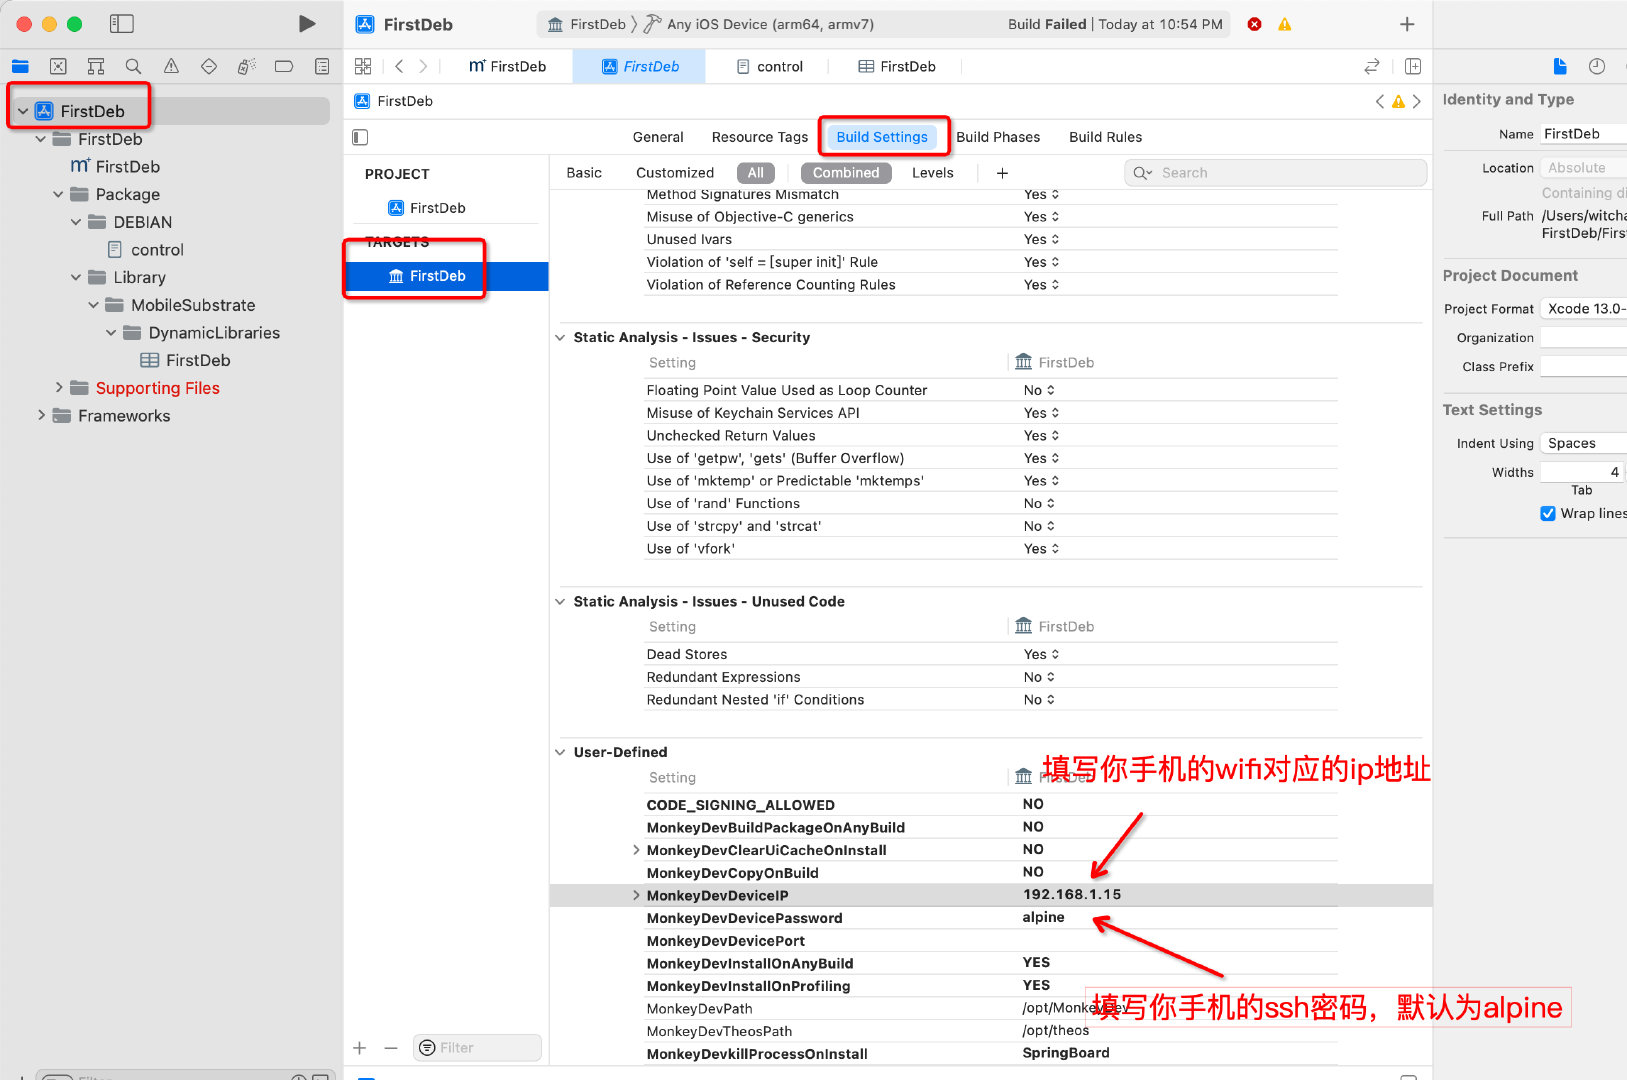Go back in editor history
The height and width of the screenshot is (1080, 1627).
pos(399,66)
